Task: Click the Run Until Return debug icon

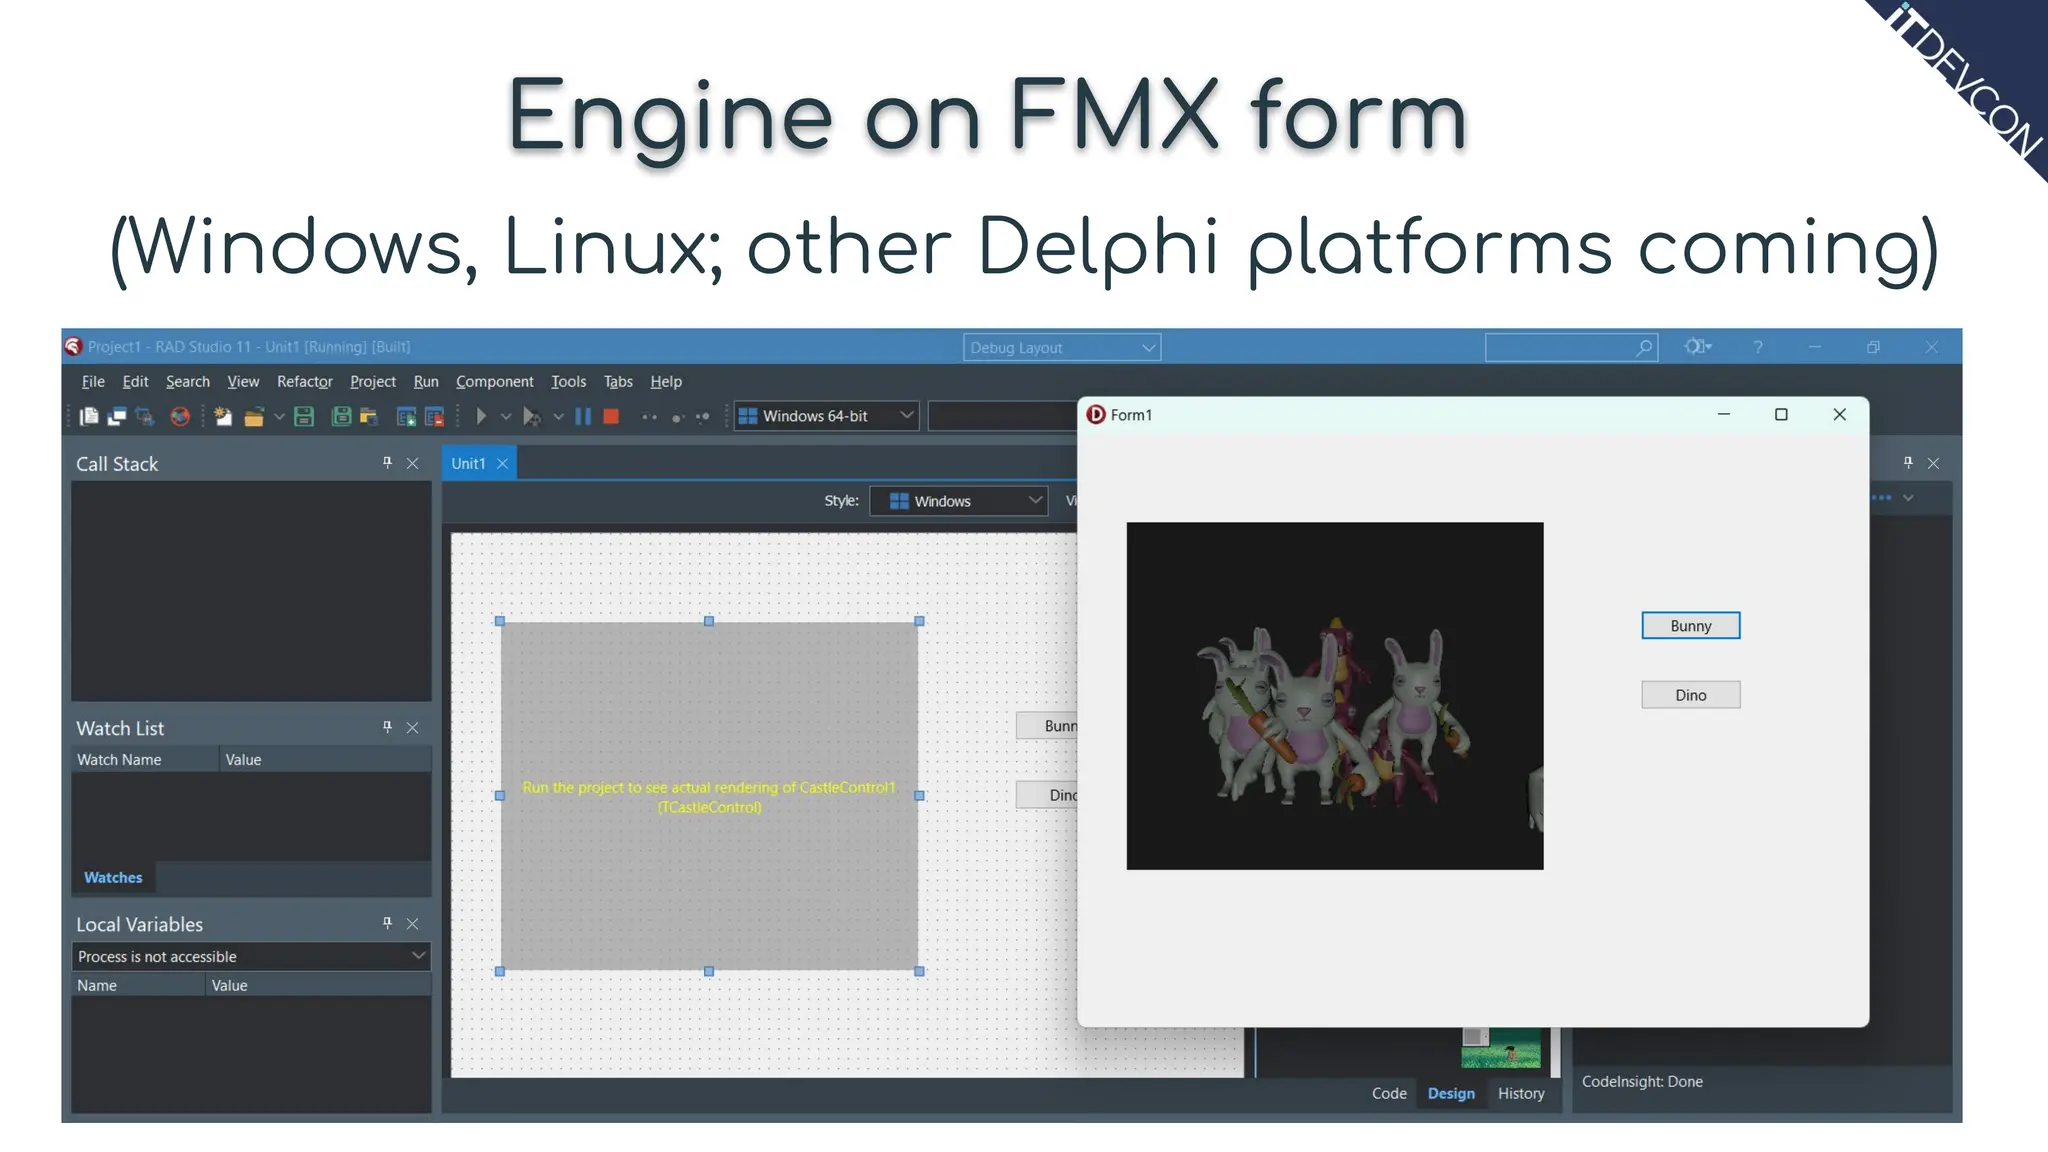Action: pos(702,417)
